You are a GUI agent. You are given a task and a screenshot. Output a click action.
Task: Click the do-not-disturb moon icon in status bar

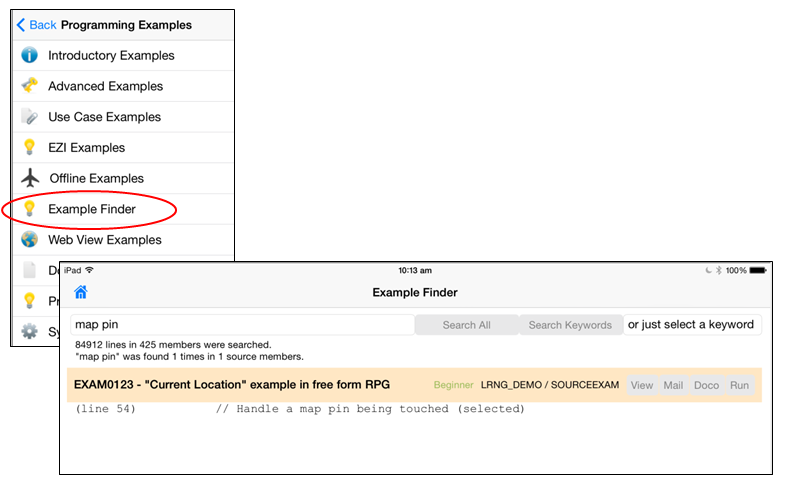[x=709, y=270]
